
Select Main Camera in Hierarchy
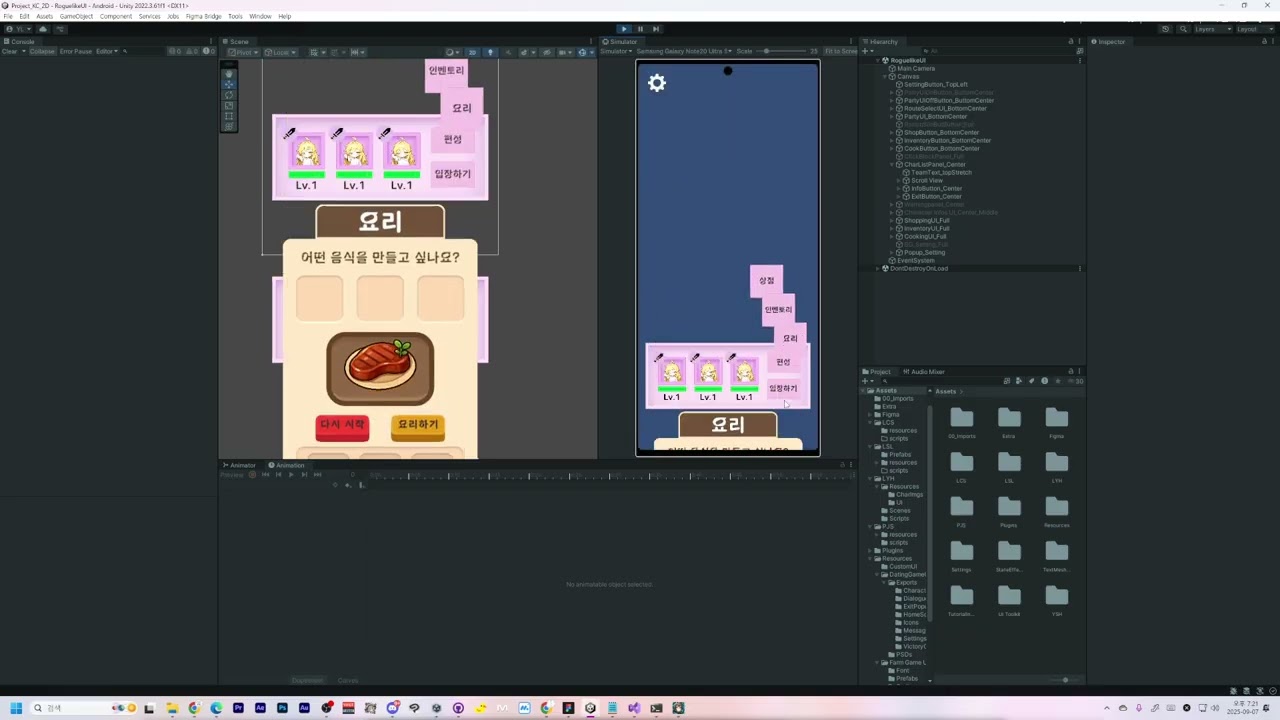[916, 69]
